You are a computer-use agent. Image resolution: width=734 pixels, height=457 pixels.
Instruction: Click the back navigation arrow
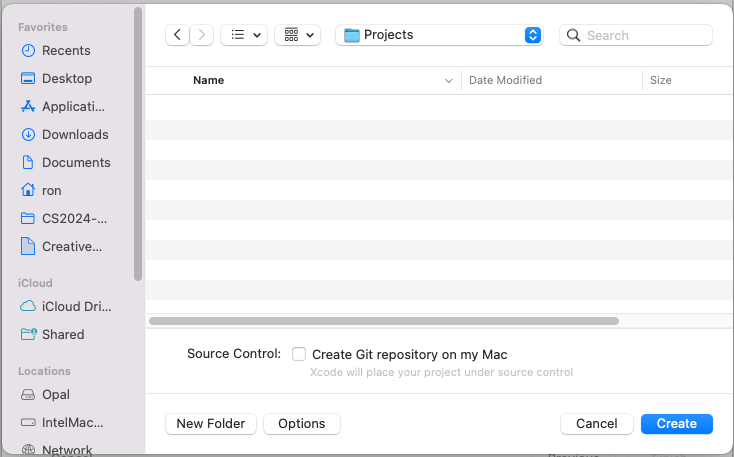tap(177, 35)
